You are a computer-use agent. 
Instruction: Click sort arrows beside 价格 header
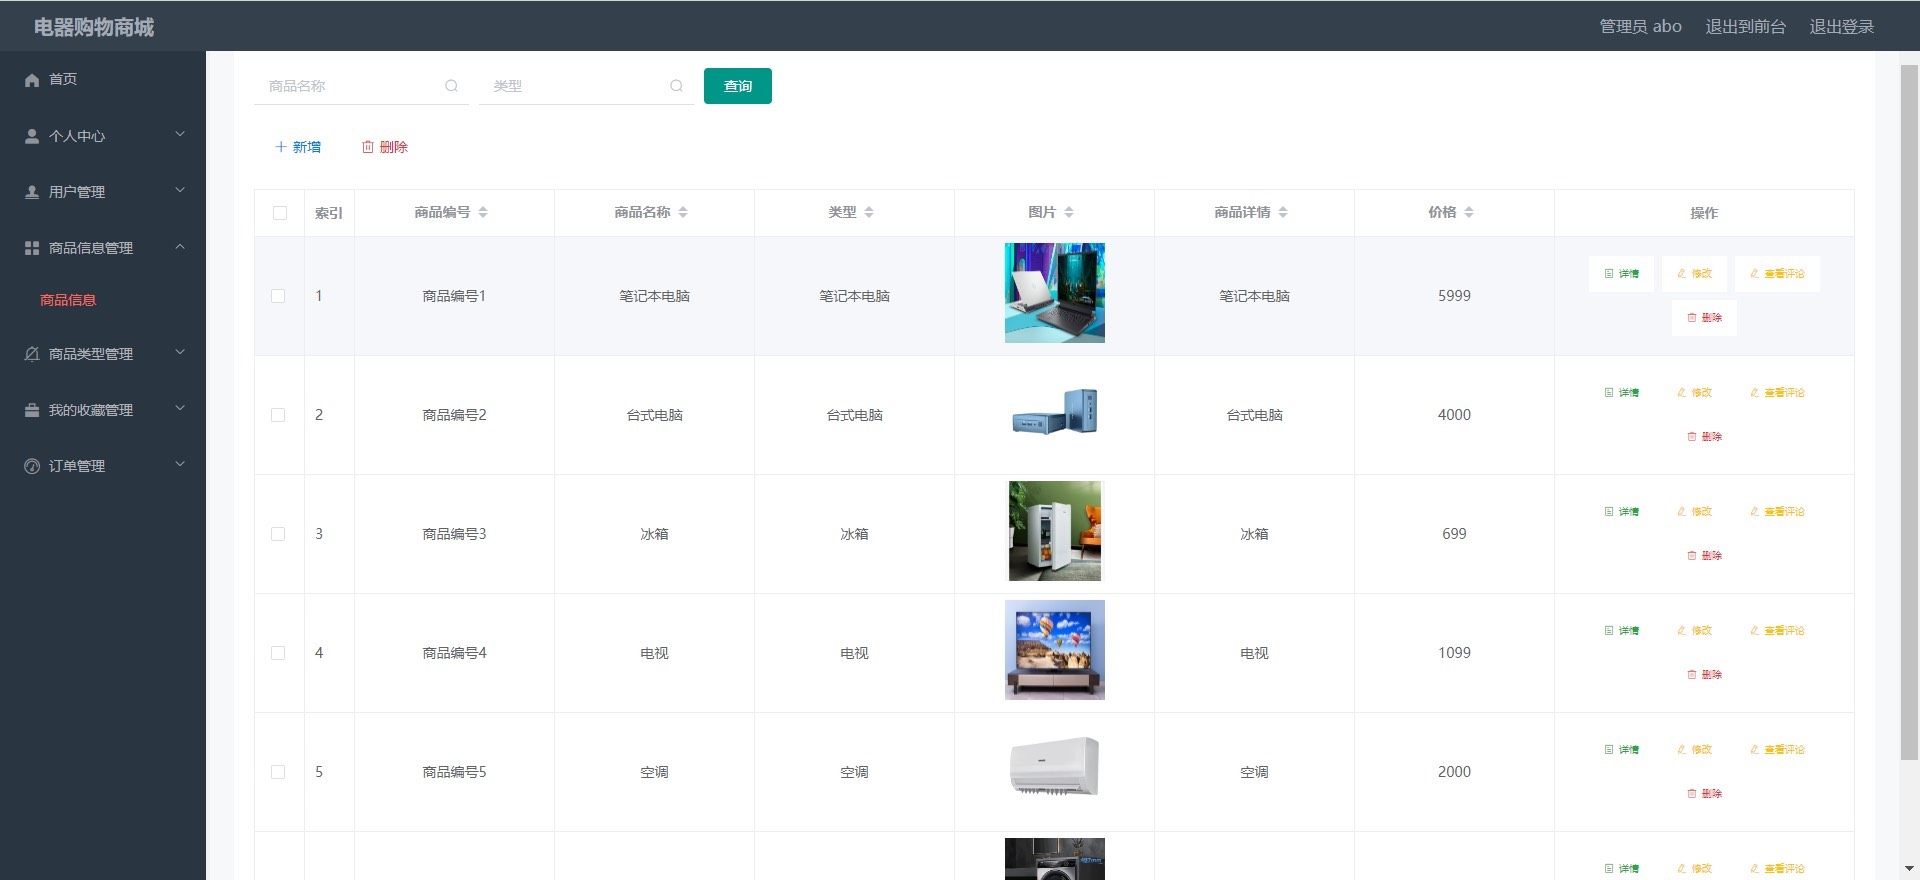coord(1469,212)
